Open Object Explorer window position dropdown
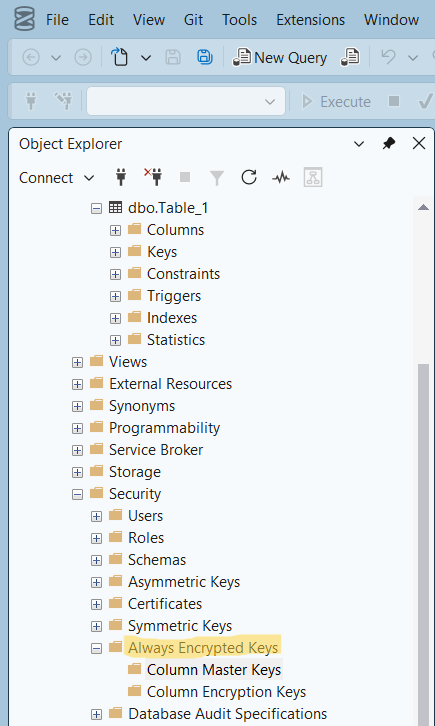Viewport: 435px width, 726px height. pyautogui.click(x=359, y=144)
